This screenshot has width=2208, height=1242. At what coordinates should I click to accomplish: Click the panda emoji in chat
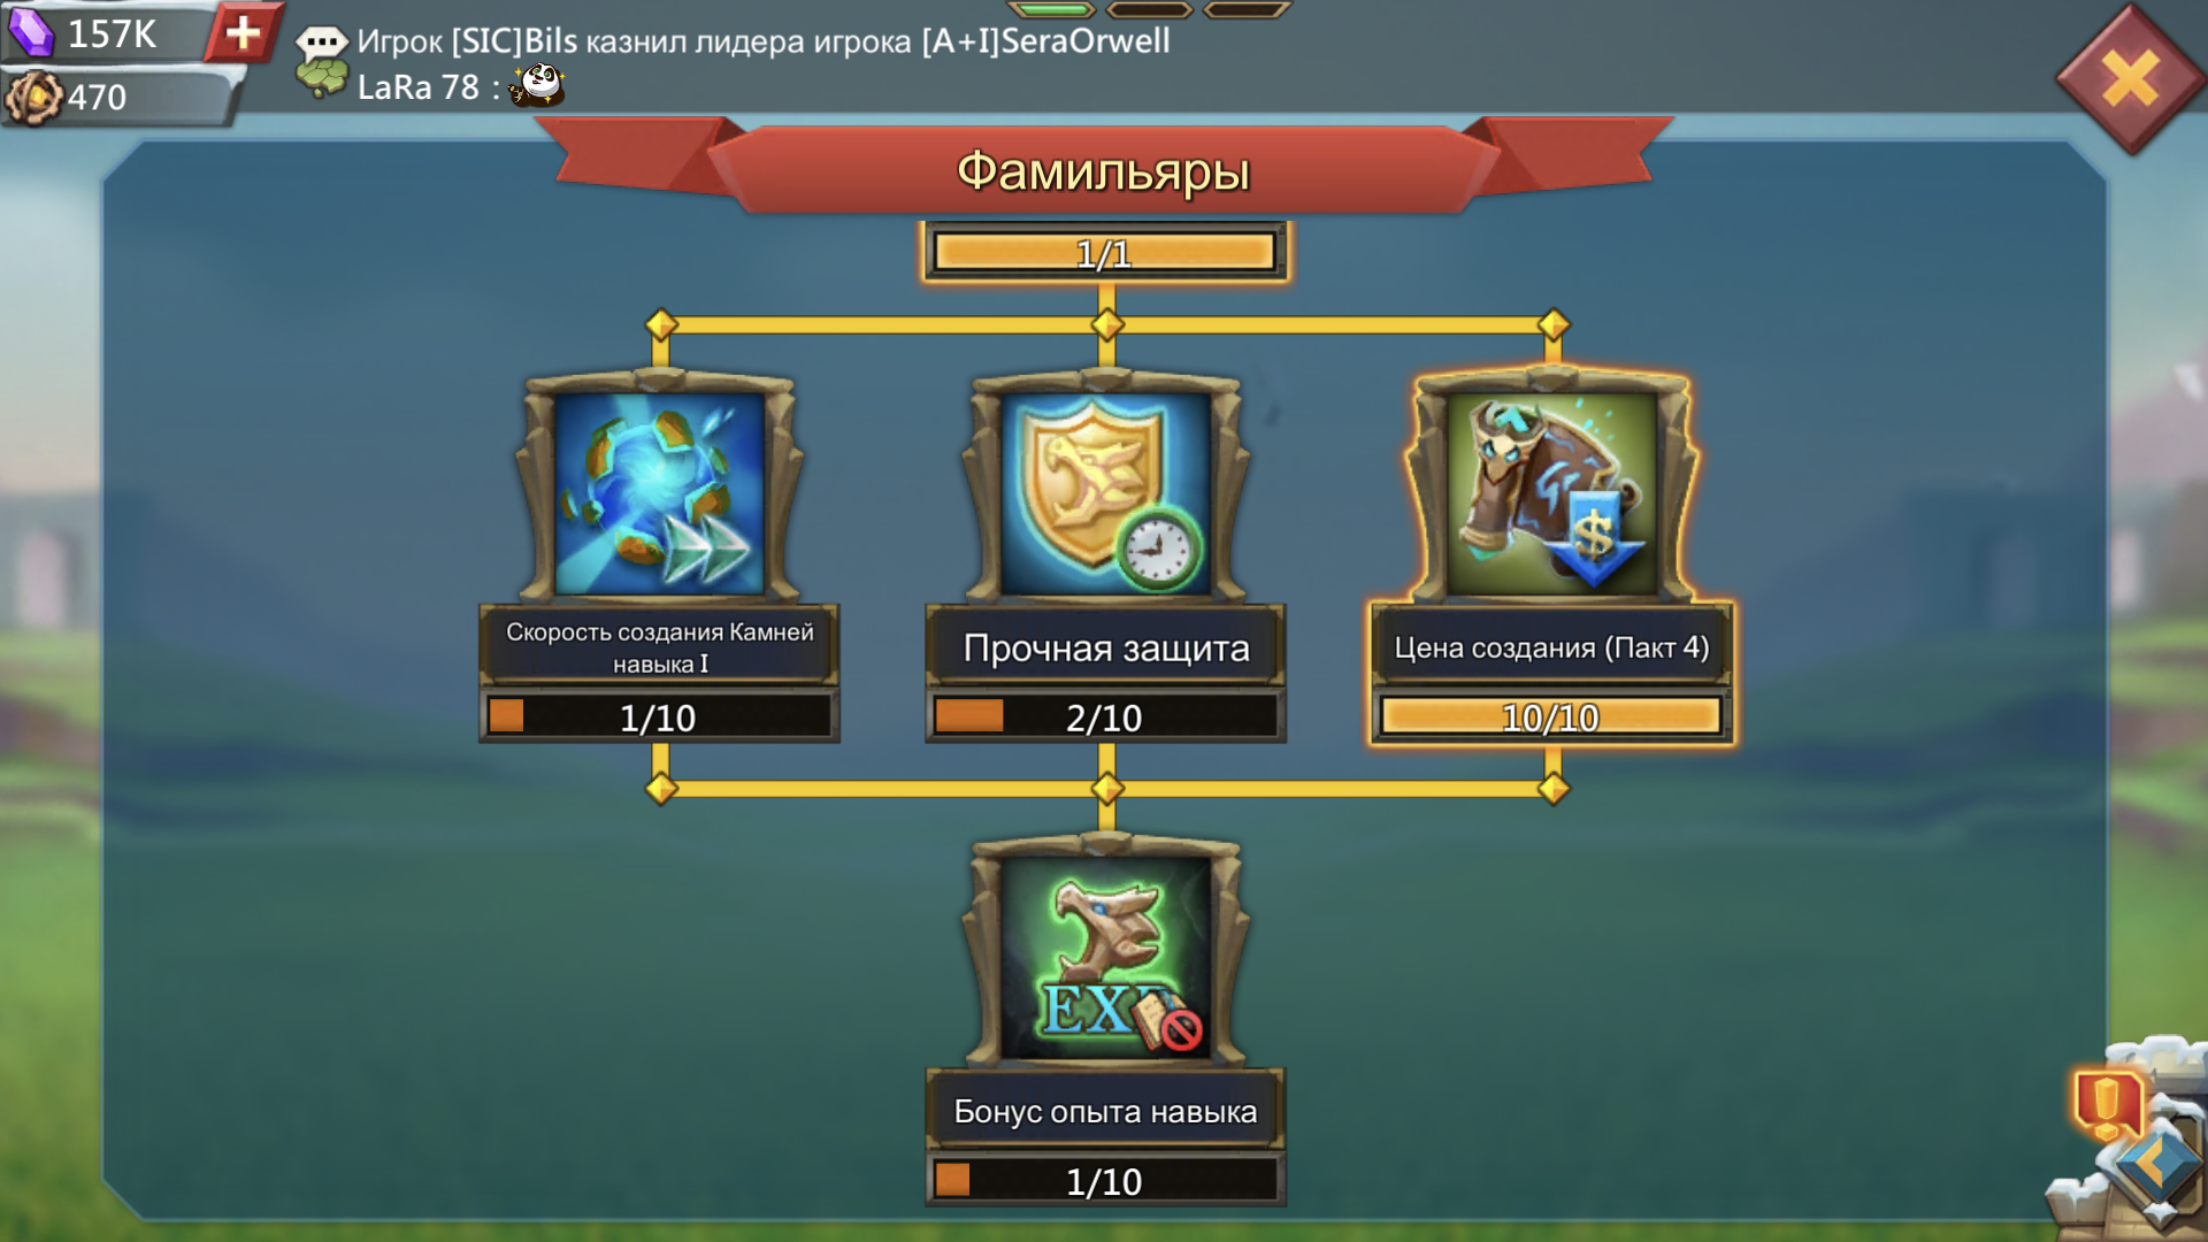pyautogui.click(x=538, y=86)
